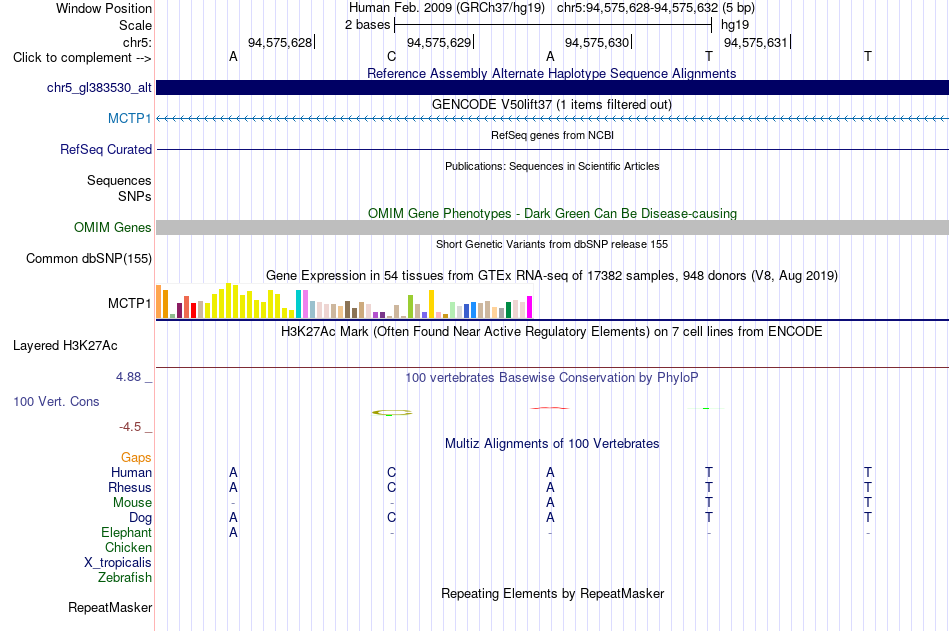The image size is (950, 631).
Task: Click the Layered H3K27Ac track label
Action: point(65,346)
